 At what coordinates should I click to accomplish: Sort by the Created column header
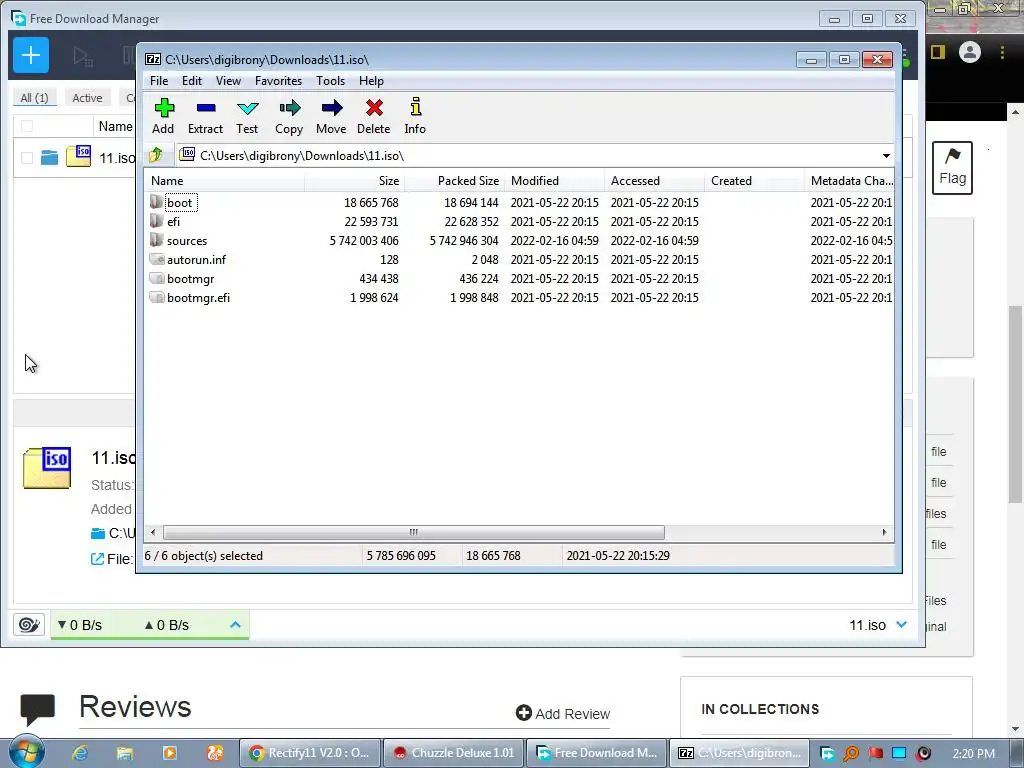754,181
